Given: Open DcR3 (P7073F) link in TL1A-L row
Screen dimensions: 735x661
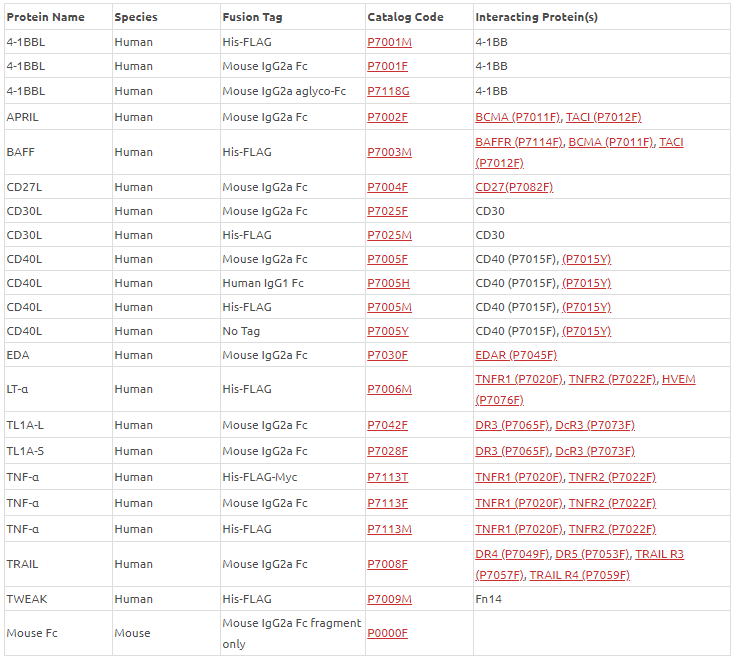Looking at the screenshot, I should click(x=595, y=425).
